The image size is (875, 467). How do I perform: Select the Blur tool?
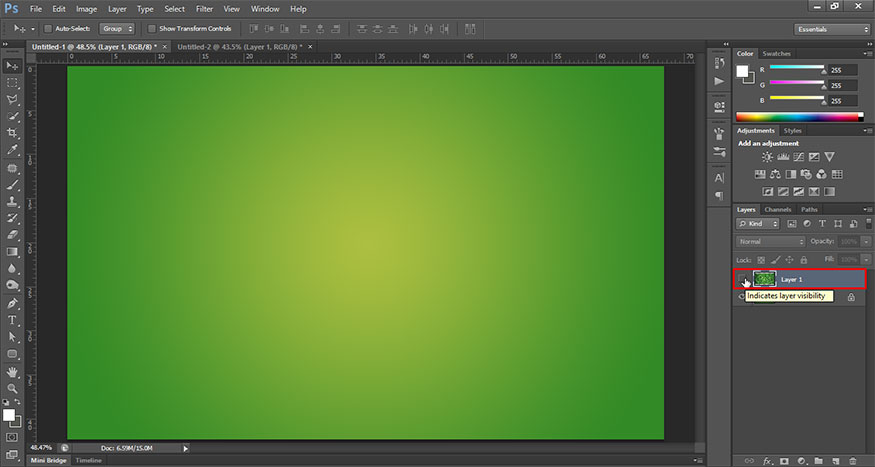(12, 268)
